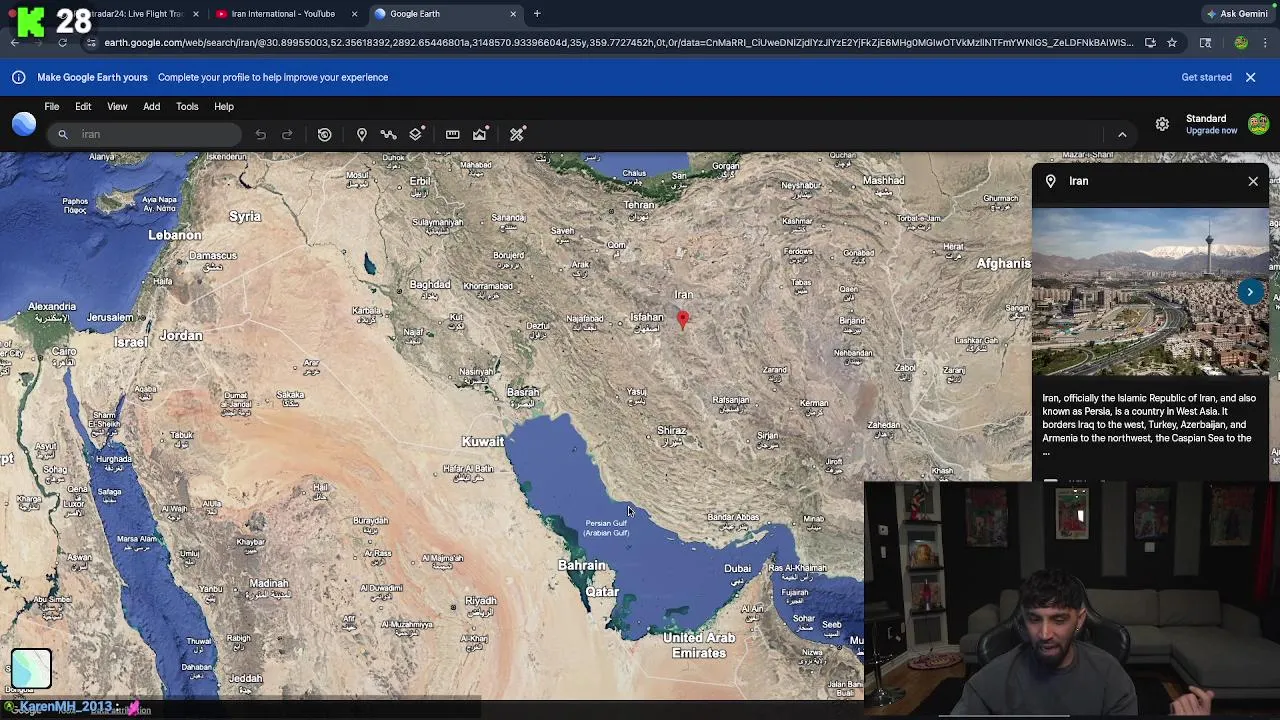The width and height of the screenshot is (1280, 720).
Task: Click the red Iran map pin
Action: (683, 320)
